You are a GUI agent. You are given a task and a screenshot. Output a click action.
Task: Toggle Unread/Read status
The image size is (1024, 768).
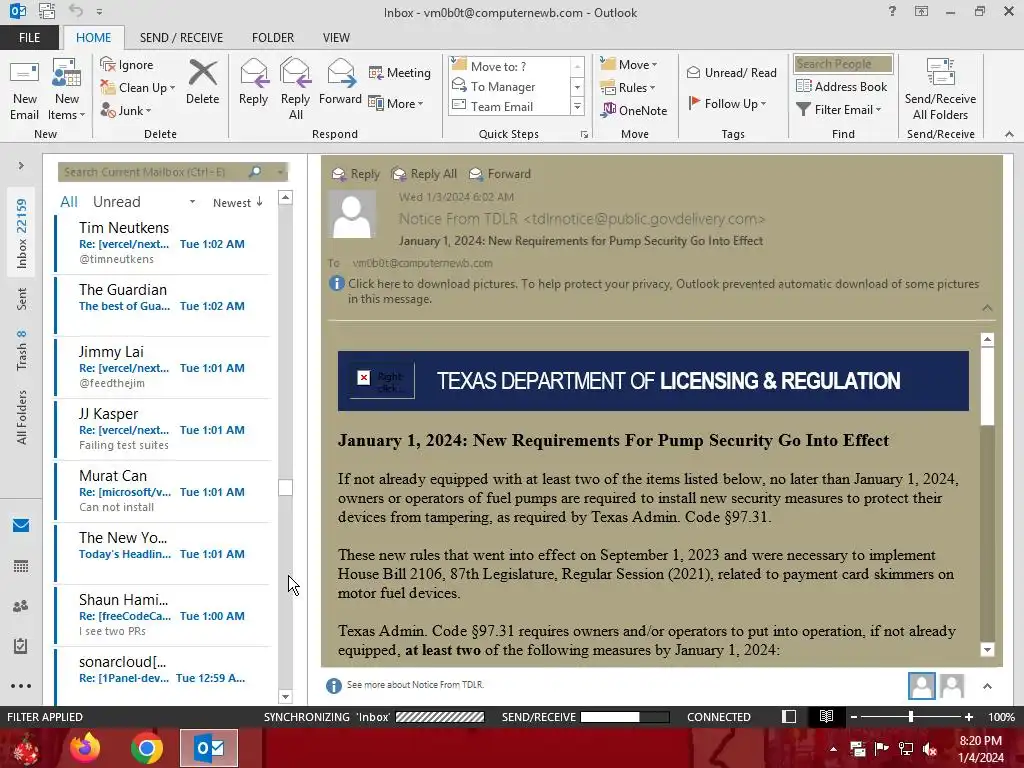[732, 72]
